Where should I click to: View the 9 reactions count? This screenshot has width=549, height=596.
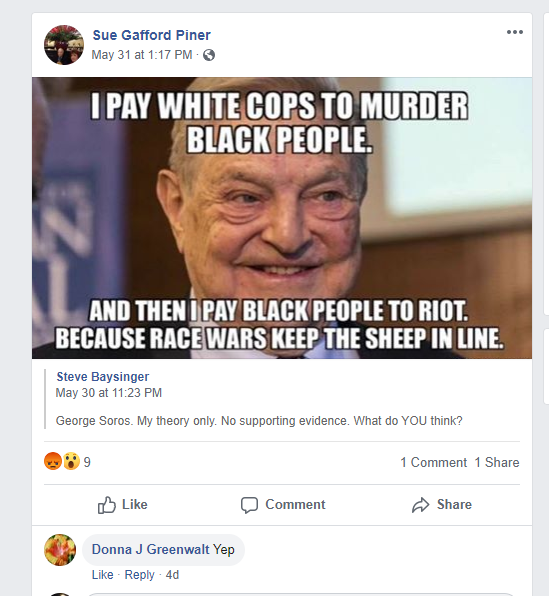(87, 462)
